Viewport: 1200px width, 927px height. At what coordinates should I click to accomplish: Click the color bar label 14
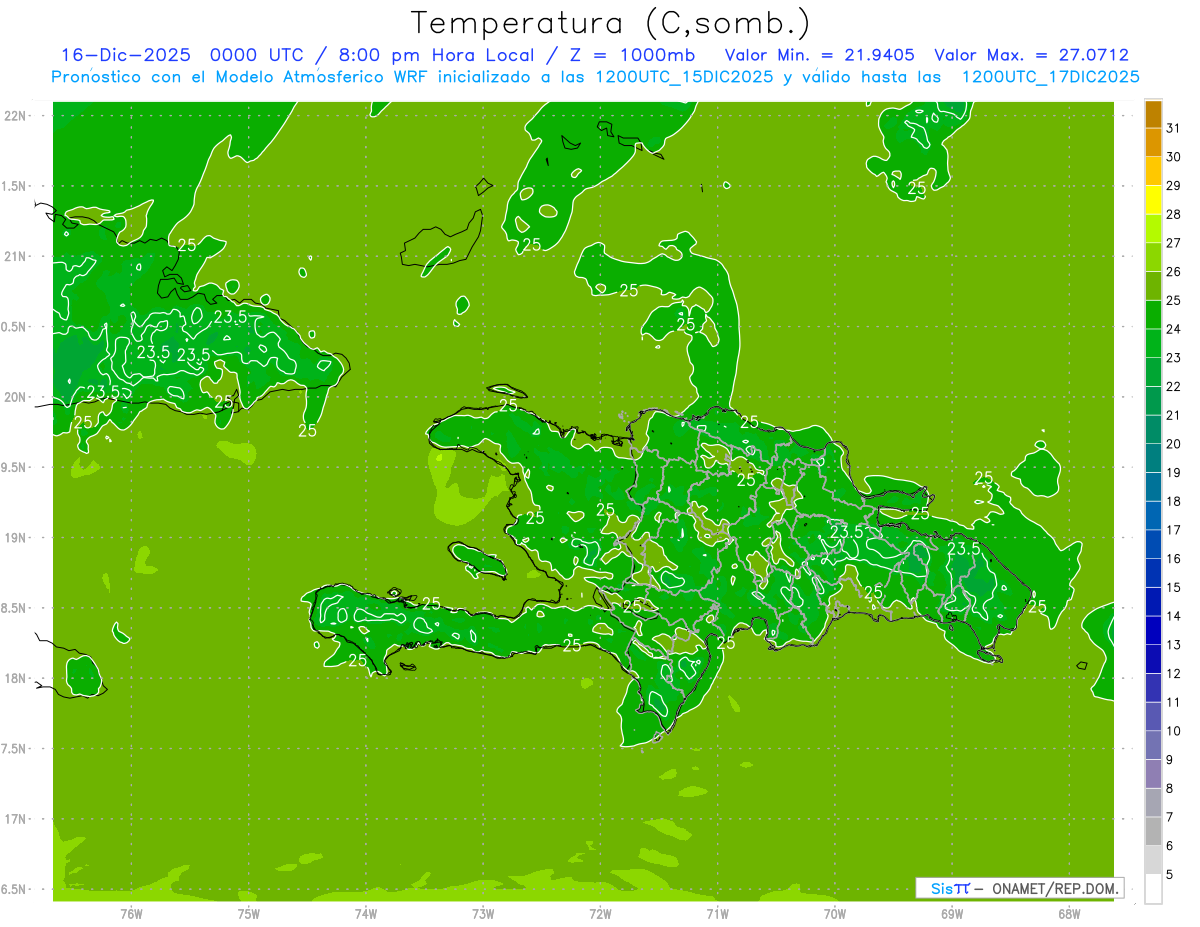[x=1173, y=616]
